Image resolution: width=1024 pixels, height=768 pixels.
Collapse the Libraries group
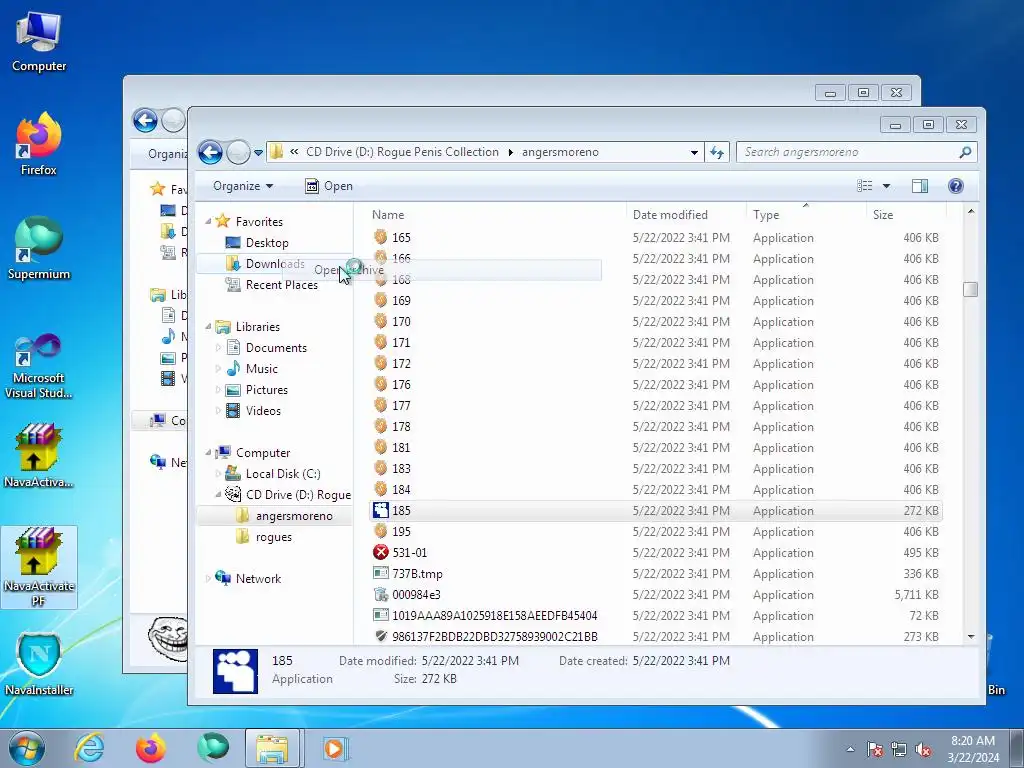(208, 327)
